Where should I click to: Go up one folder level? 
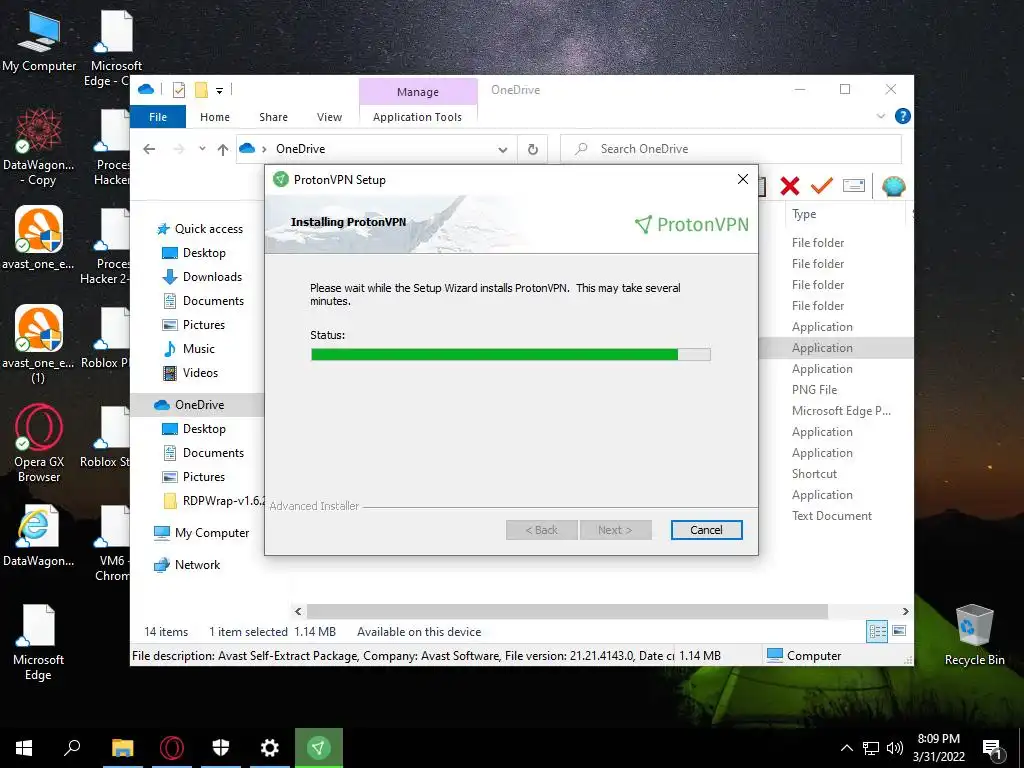[x=223, y=150]
